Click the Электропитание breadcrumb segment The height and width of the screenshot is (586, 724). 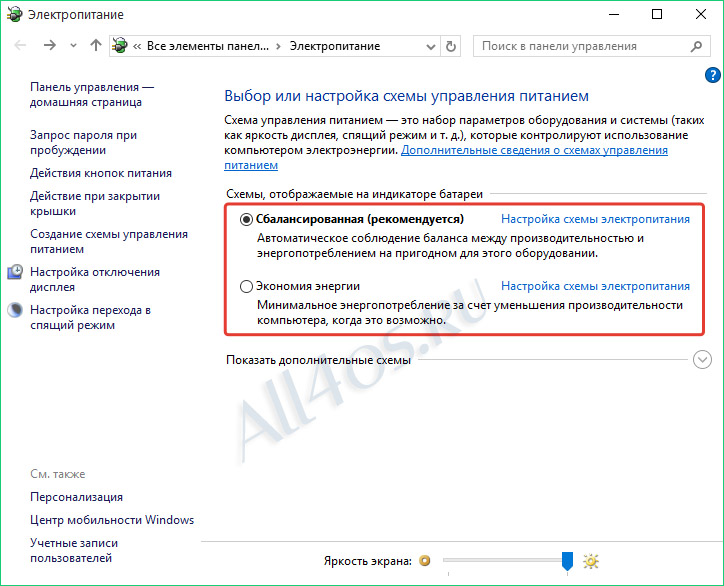coord(335,46)
